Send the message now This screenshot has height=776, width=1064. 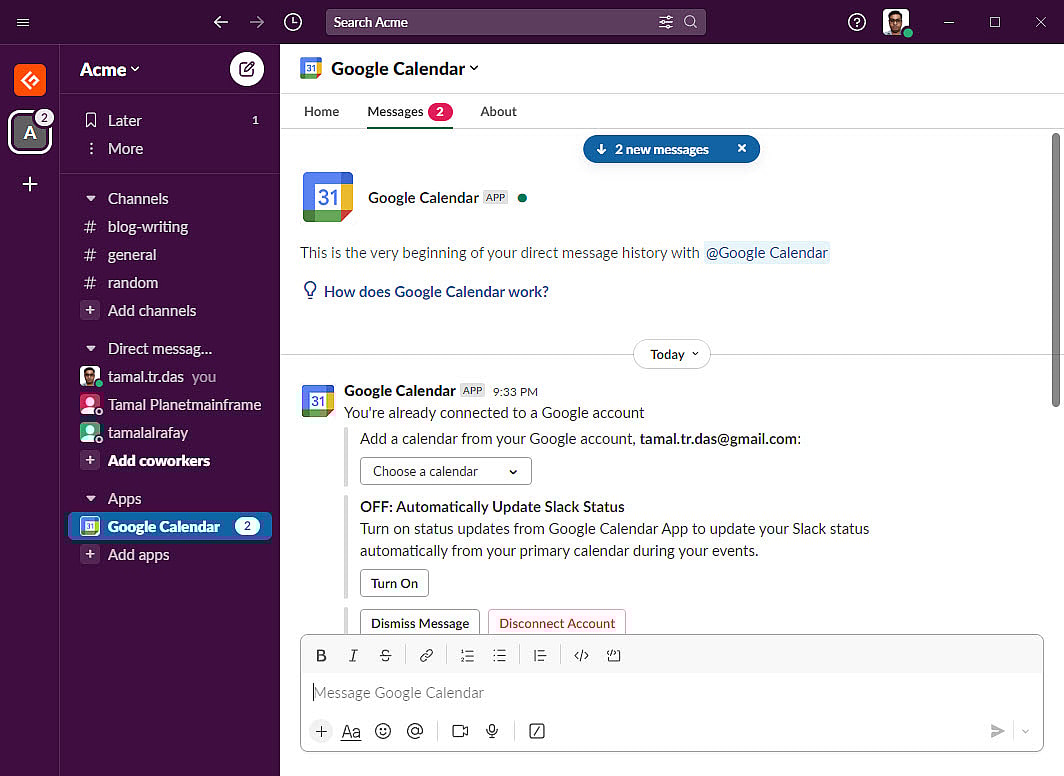coord(997,731)
